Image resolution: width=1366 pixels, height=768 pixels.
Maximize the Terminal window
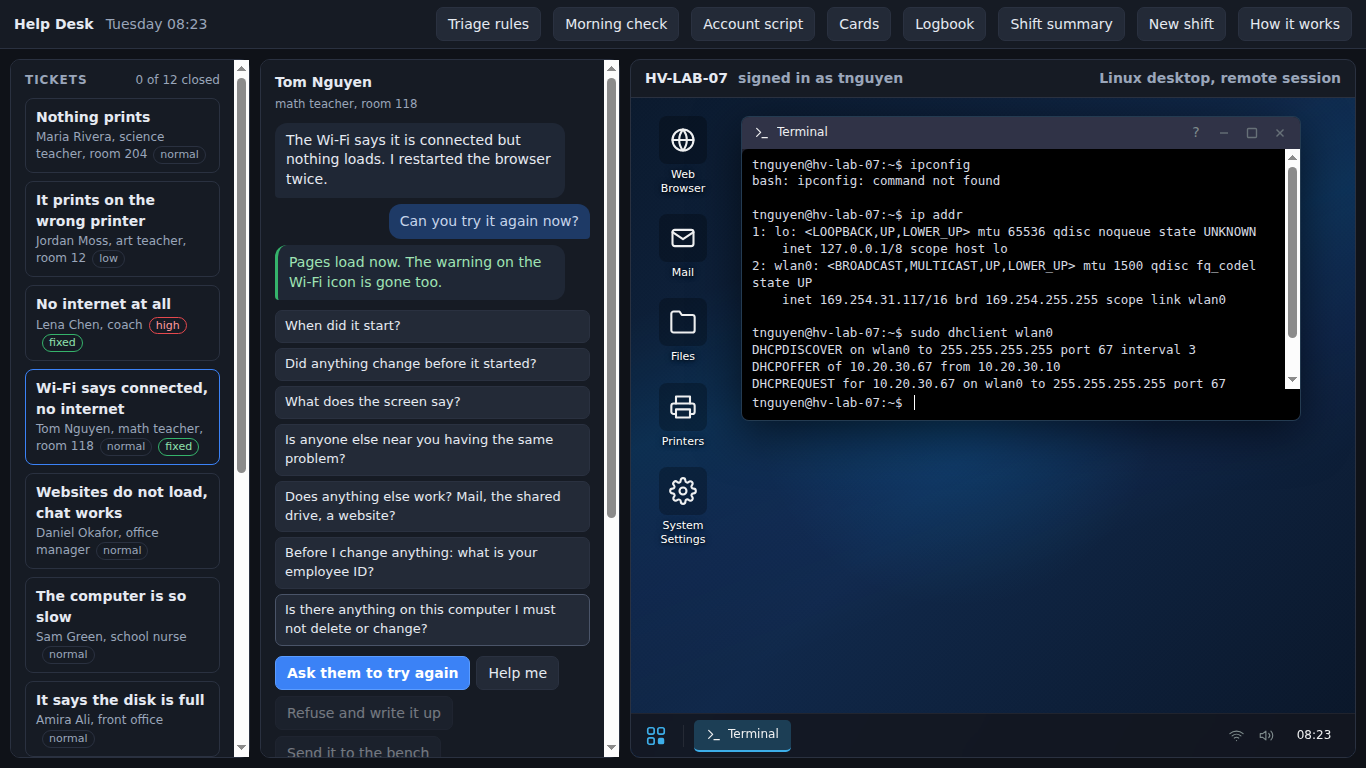pos(1251,132)
